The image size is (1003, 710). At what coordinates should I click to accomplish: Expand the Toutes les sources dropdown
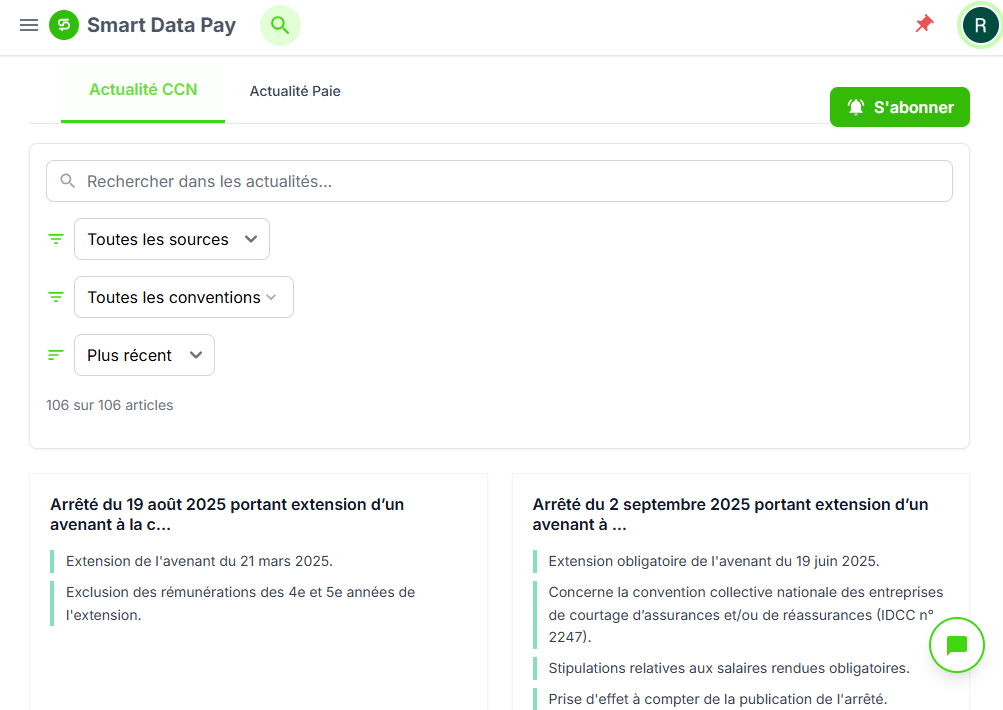tap(172, 239)
